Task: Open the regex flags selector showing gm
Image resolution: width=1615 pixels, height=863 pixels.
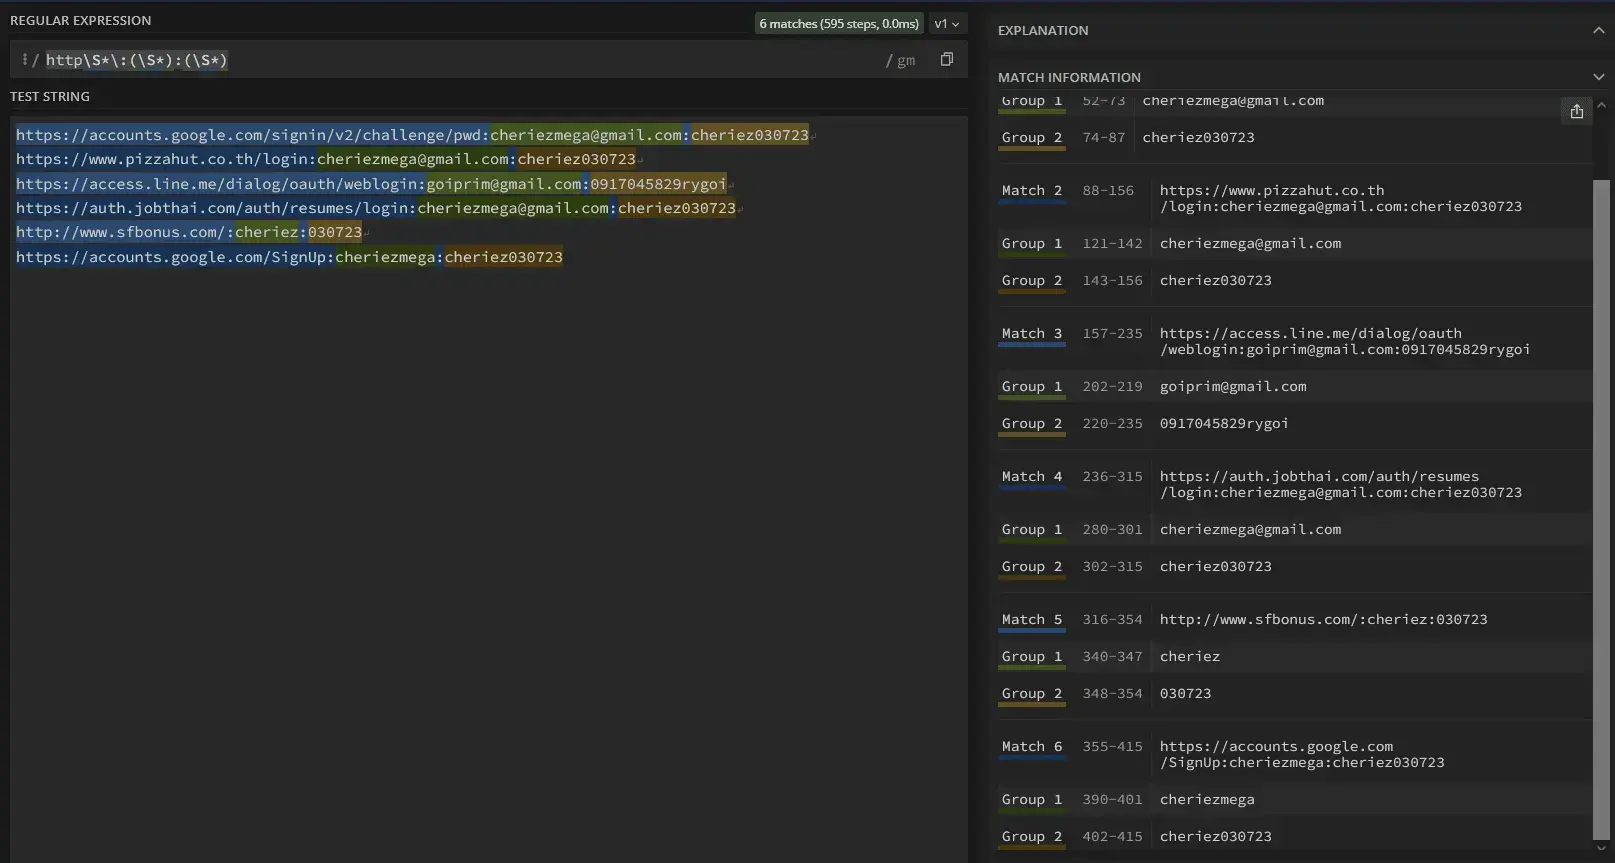Action: click(x=901, y=60)
